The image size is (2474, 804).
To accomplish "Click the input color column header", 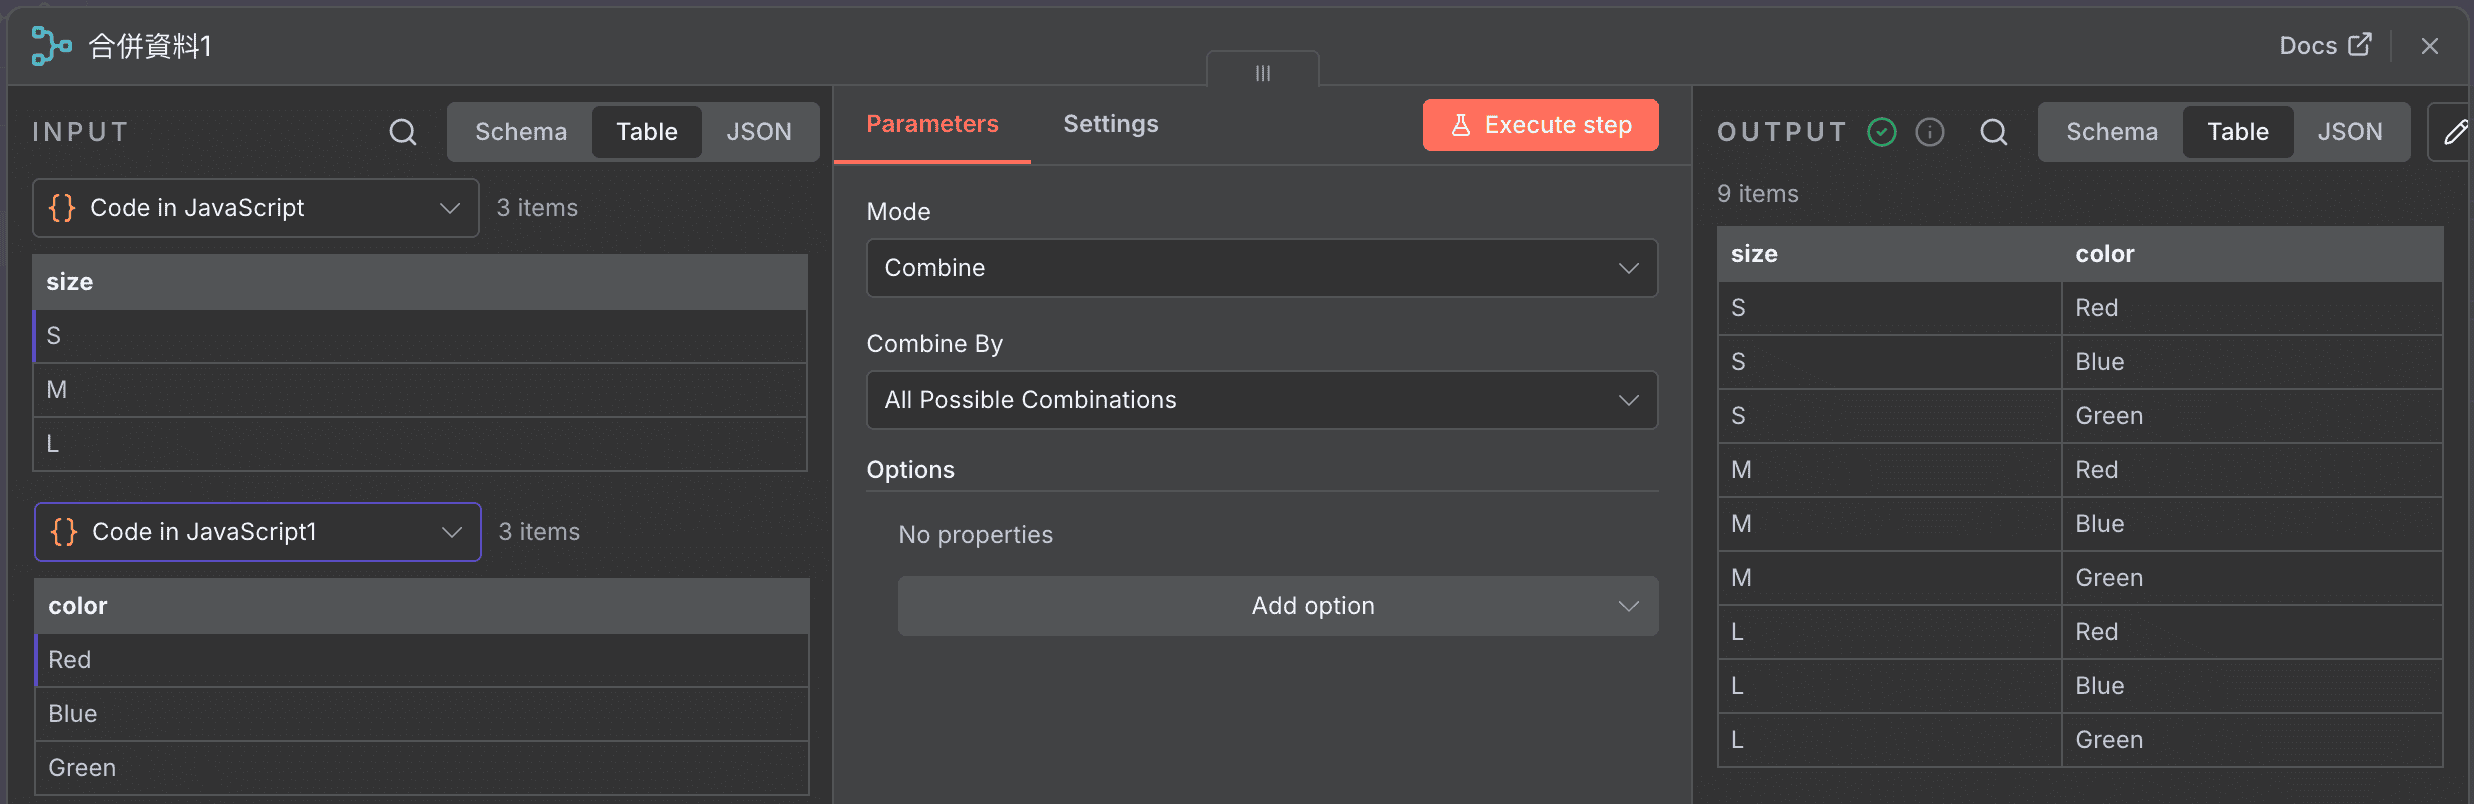I will coord(422,606).
